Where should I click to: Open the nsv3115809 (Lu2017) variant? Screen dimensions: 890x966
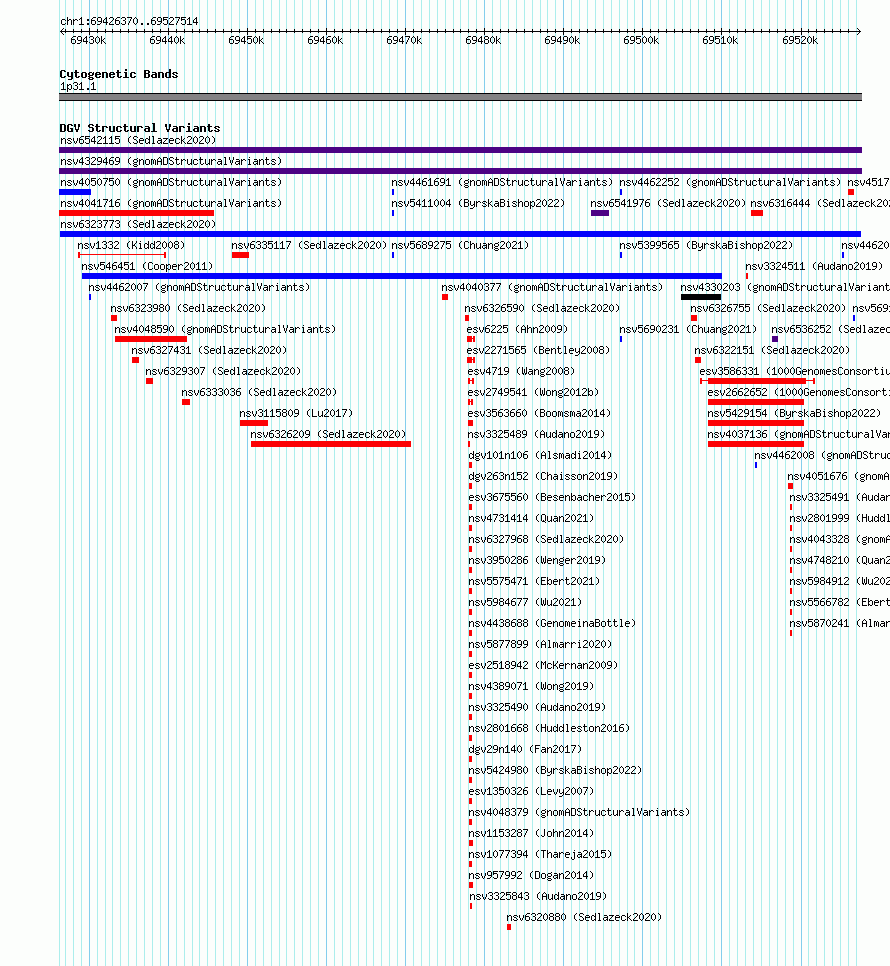(x=296, y=413)
